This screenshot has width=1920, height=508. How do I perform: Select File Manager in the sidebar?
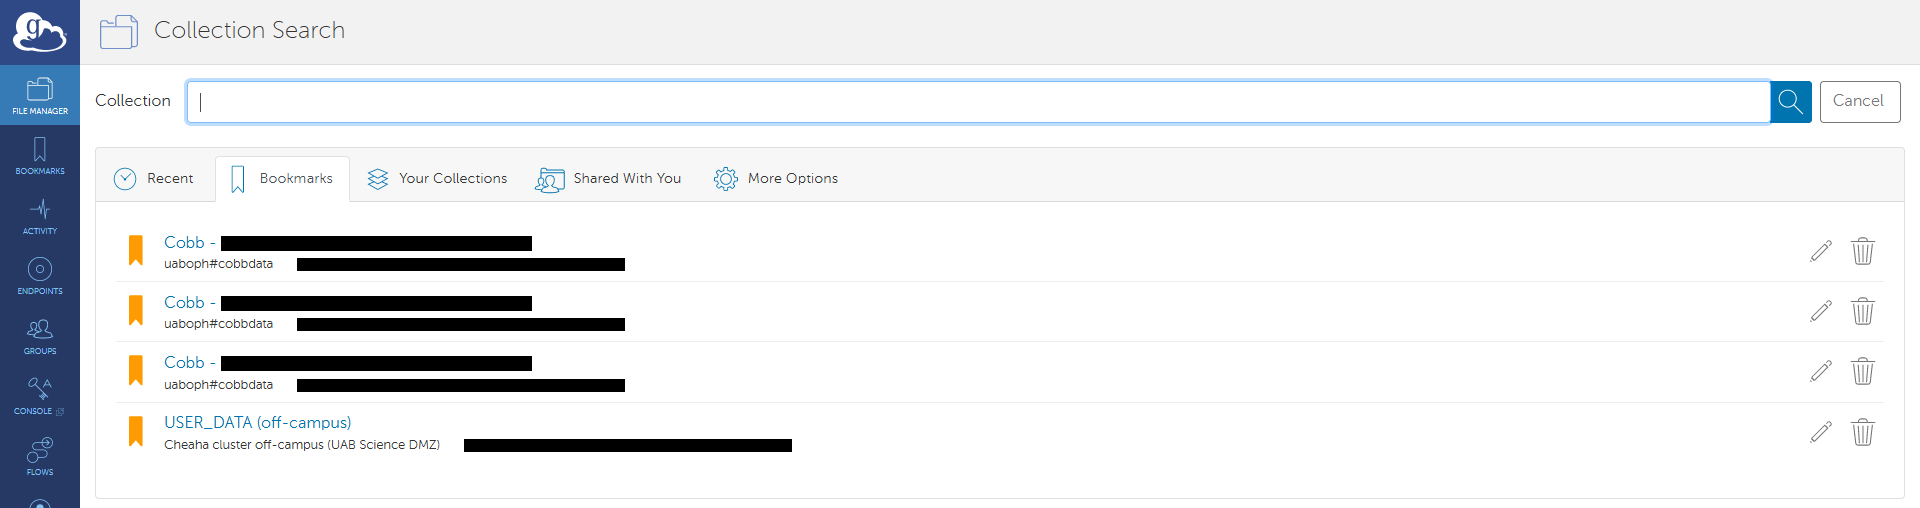tap(40, 96)
